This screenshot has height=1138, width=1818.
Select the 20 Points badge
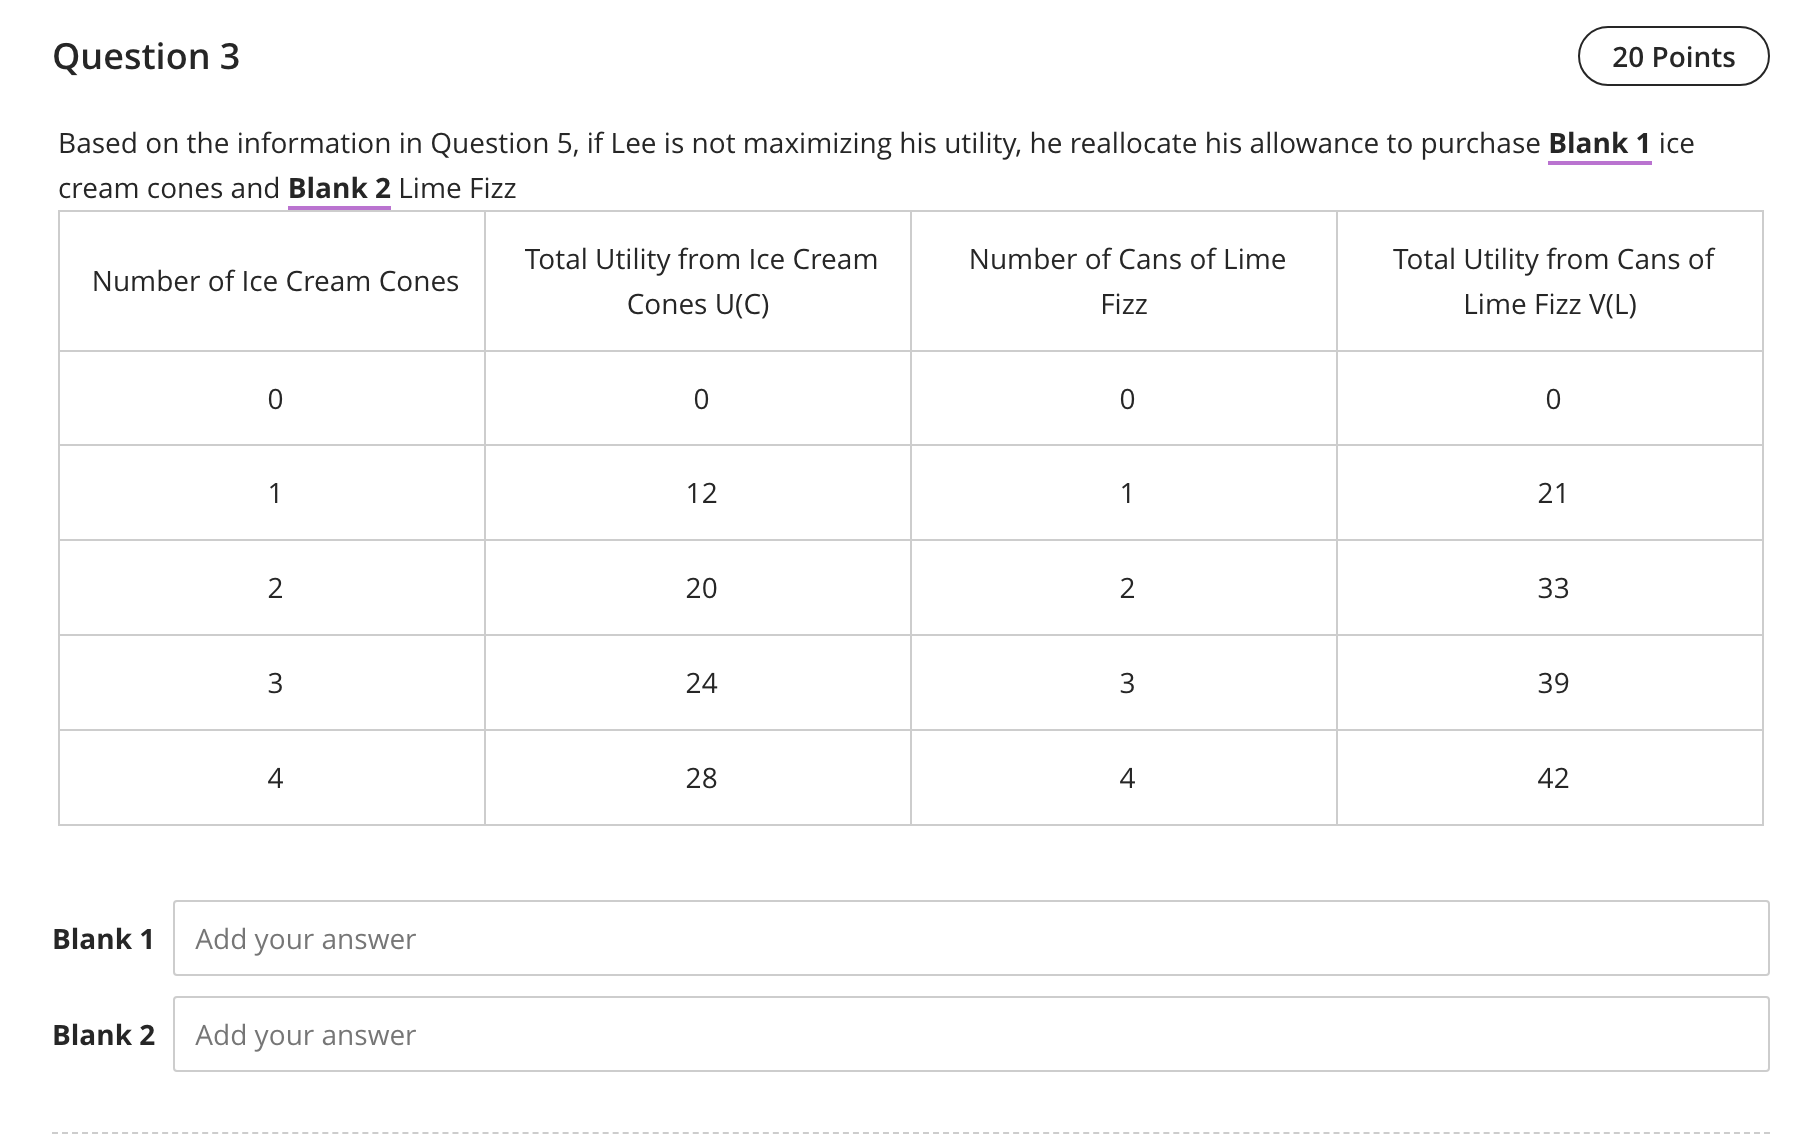(x=1672, y=57)
